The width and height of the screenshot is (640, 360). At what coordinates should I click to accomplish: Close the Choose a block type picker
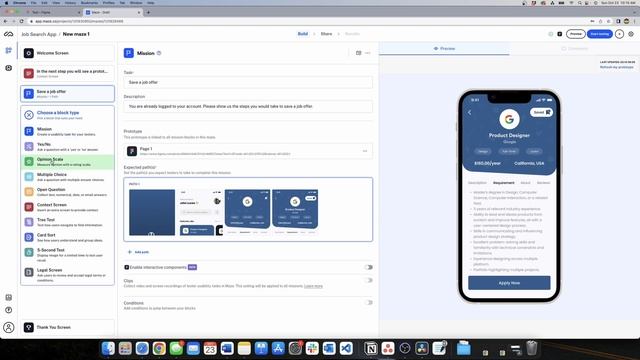pyautogui.click(x=29, y=115)
